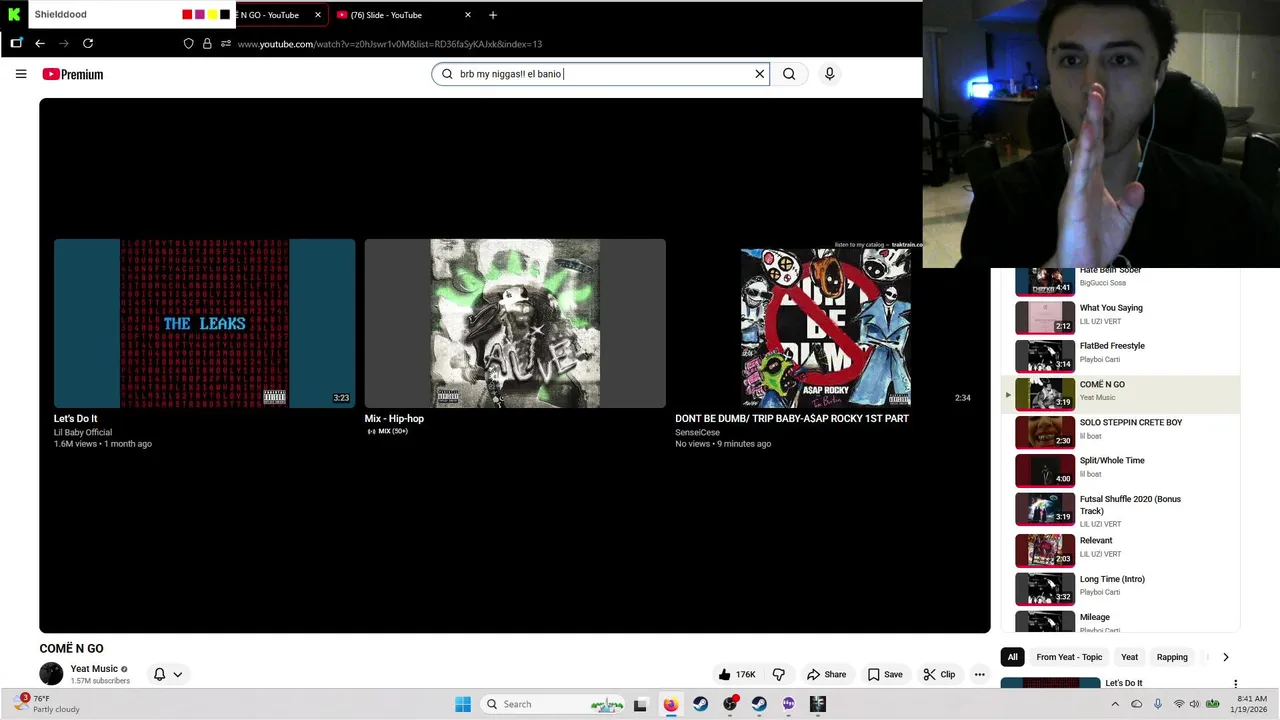Screen dimensions: 1280x720
Task: Open the weather widget showing 76°F
Action: tap(47, 704)
